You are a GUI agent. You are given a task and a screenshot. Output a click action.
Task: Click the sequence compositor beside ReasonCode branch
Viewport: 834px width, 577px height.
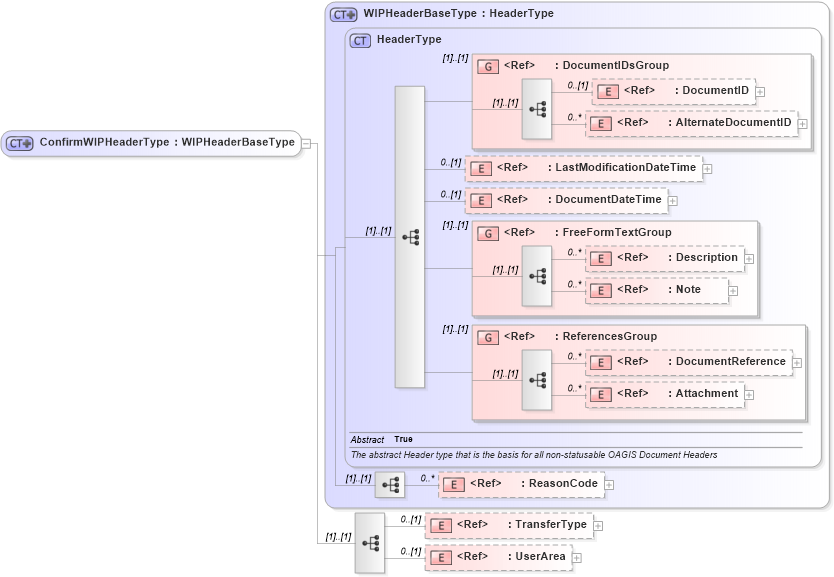click(388, 483)
